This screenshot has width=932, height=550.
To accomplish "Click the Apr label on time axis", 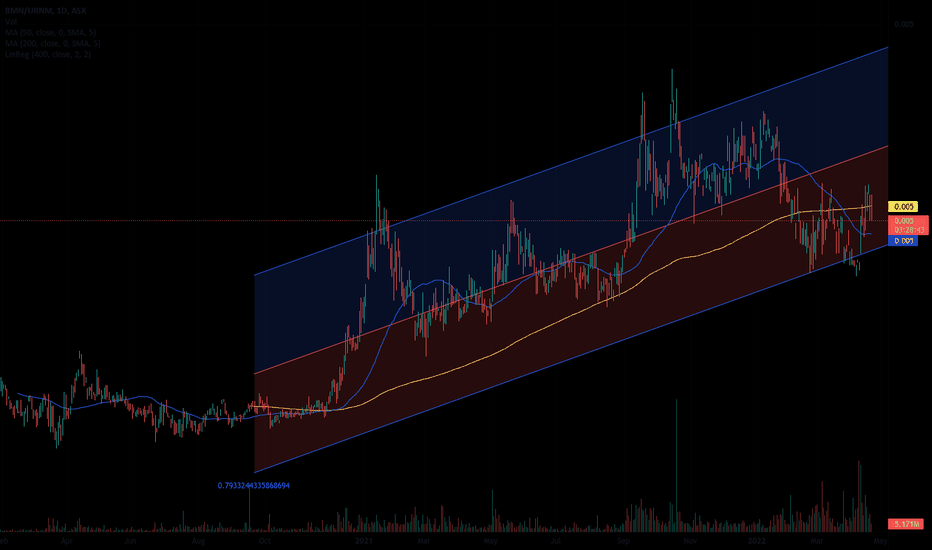I will tap(67, 541).
